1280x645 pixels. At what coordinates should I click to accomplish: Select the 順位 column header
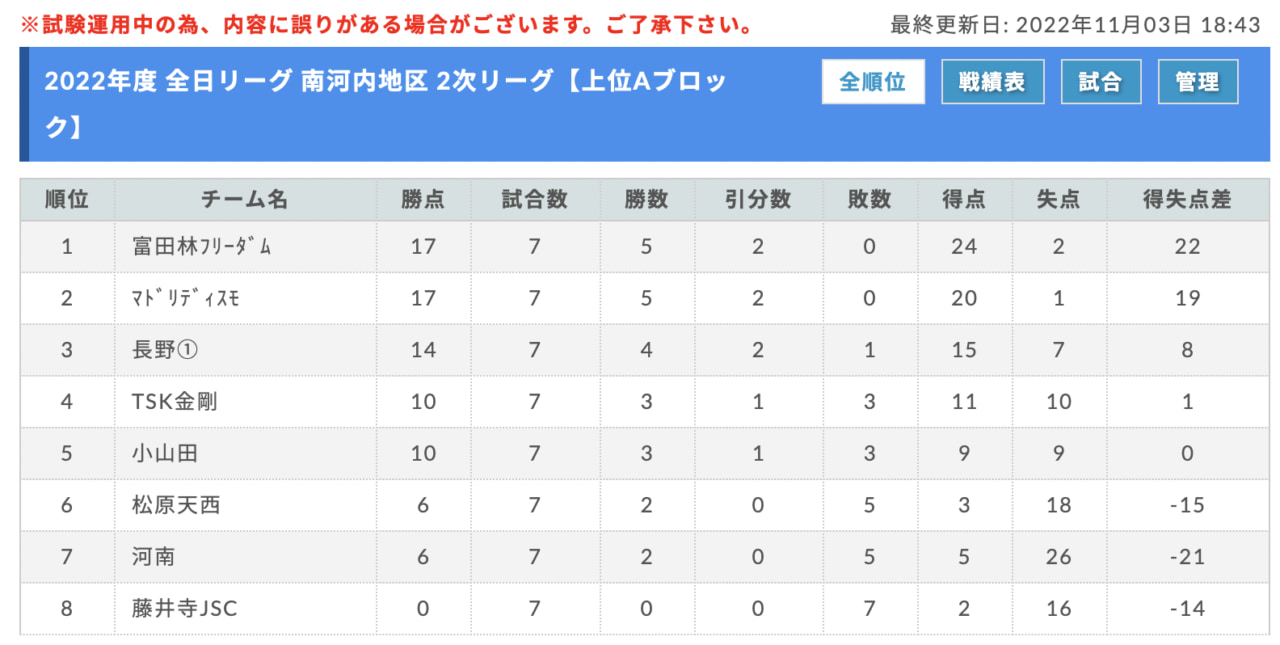[x=67, y=200]
